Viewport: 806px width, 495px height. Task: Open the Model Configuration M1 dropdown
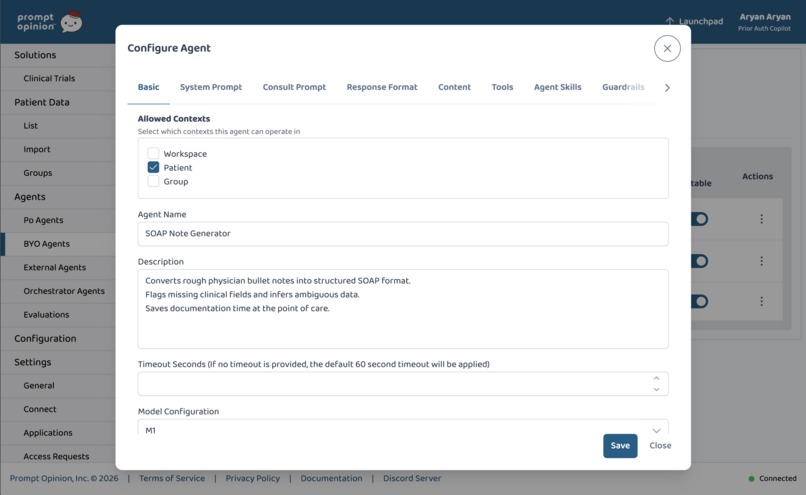pyautogui.click(x=403, y=427)
